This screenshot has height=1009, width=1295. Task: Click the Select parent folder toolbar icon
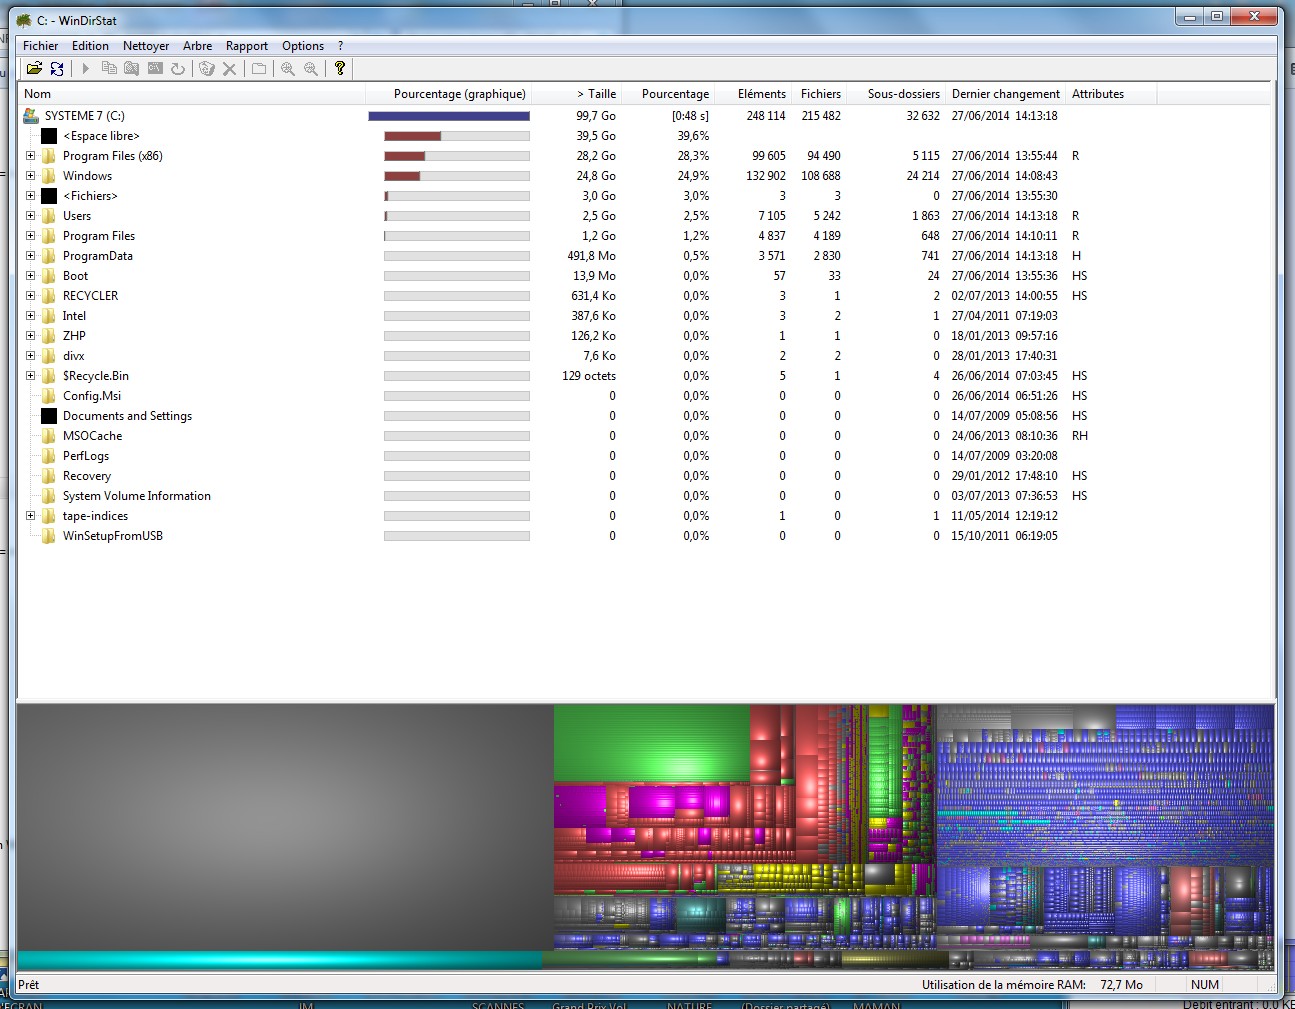pyautogui.click(x=259, y=68)
